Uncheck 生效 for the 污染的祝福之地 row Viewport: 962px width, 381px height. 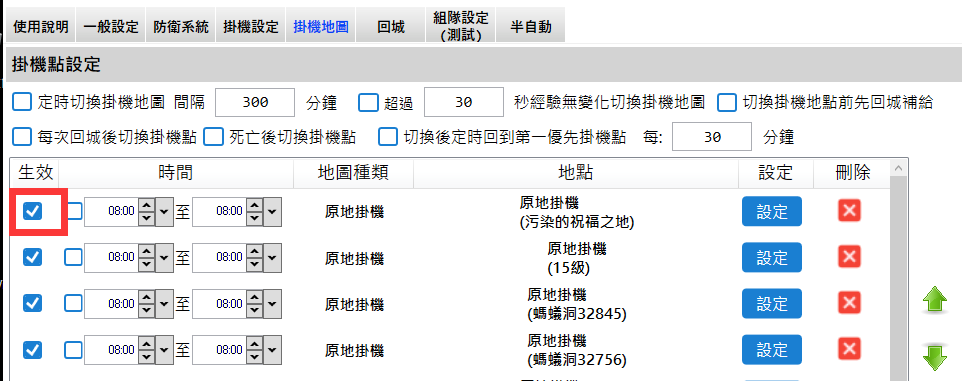[33, 212]
